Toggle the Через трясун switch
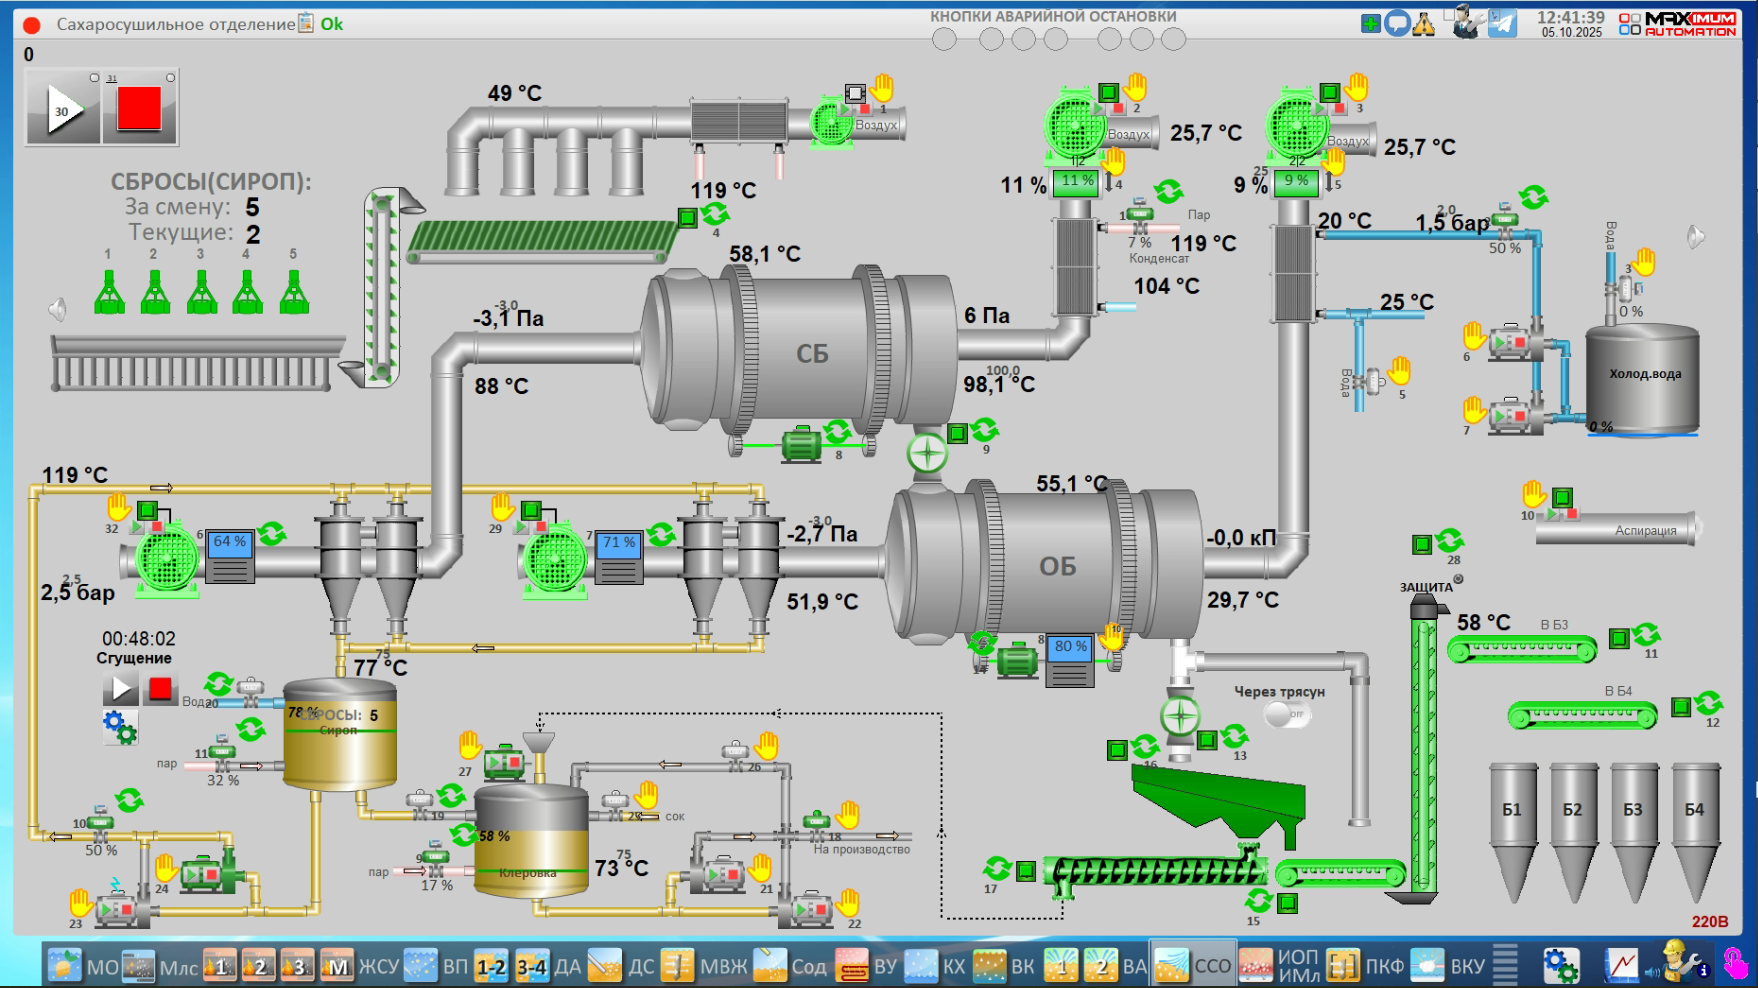1758x988 pixels. (x=1286, y=714)
